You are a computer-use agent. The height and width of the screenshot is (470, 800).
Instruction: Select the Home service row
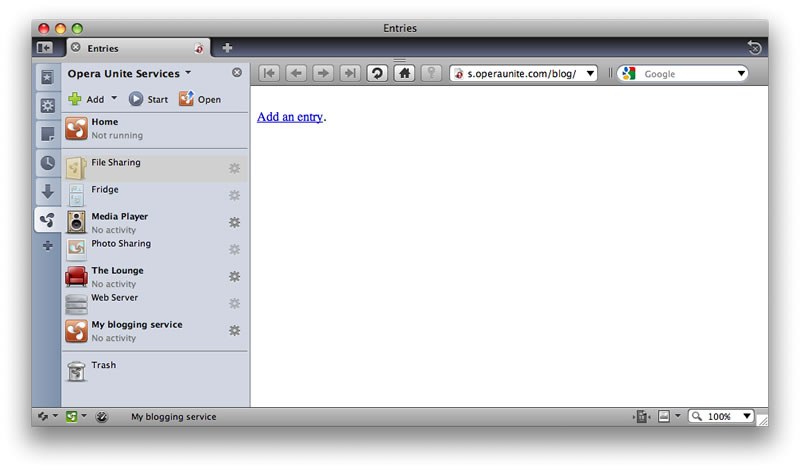[155, 129]
